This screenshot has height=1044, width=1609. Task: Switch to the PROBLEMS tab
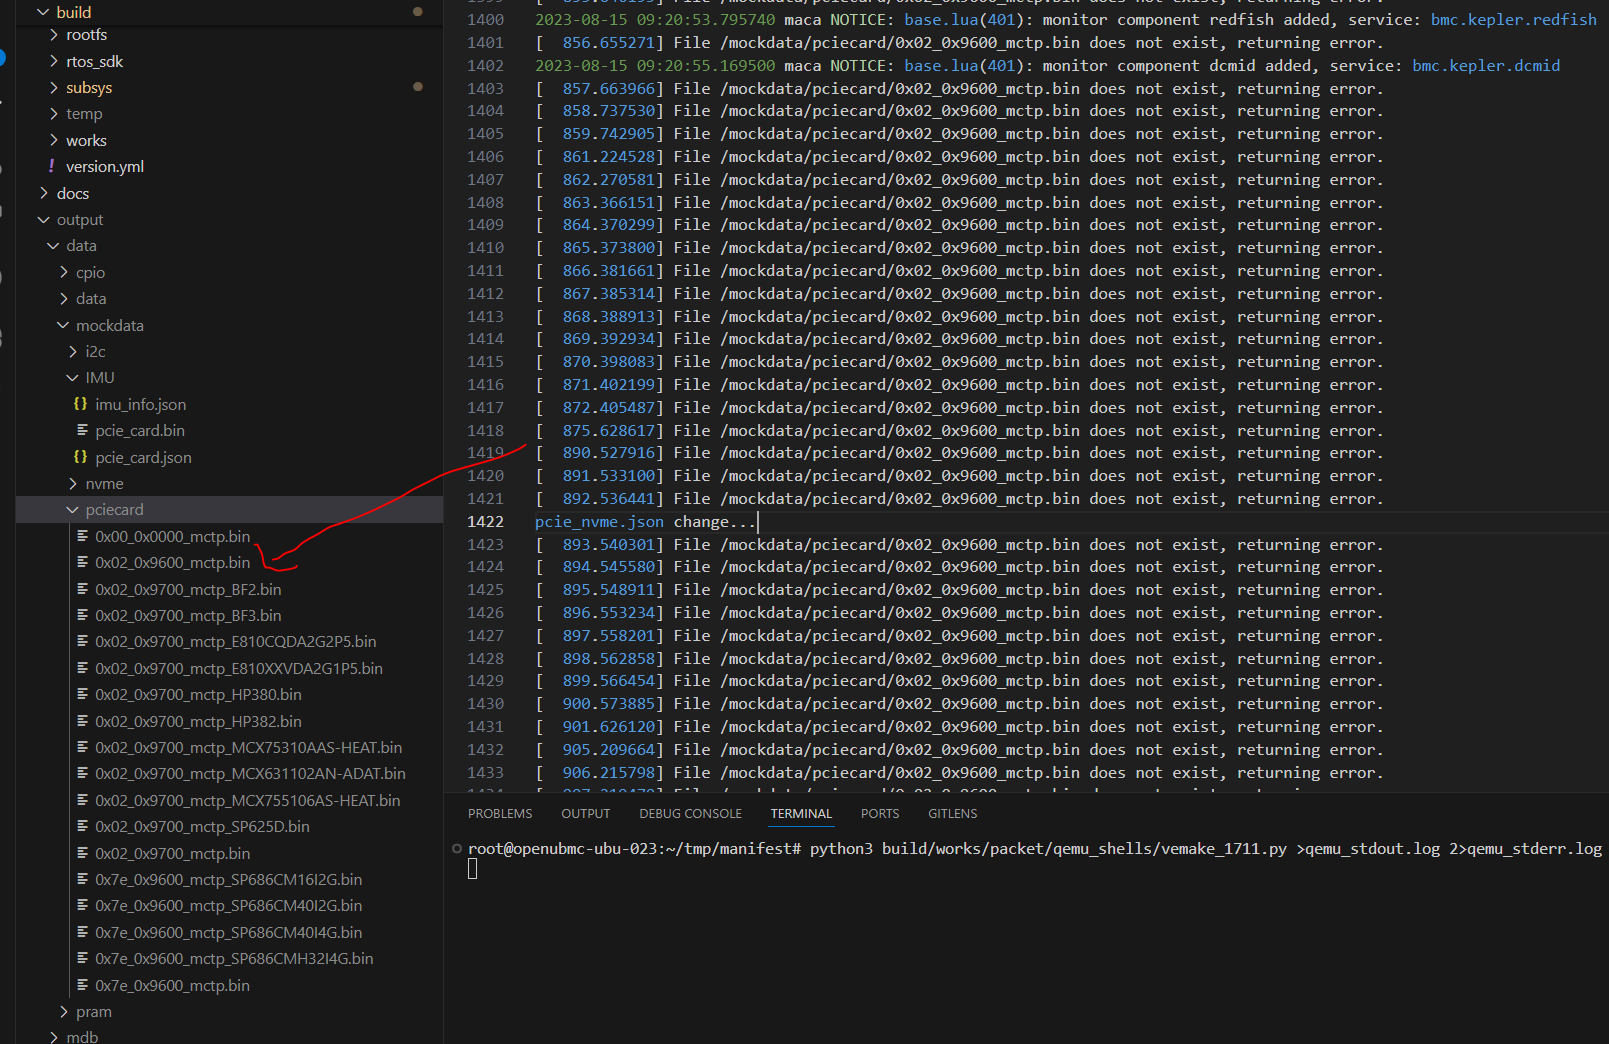[500, 814]
